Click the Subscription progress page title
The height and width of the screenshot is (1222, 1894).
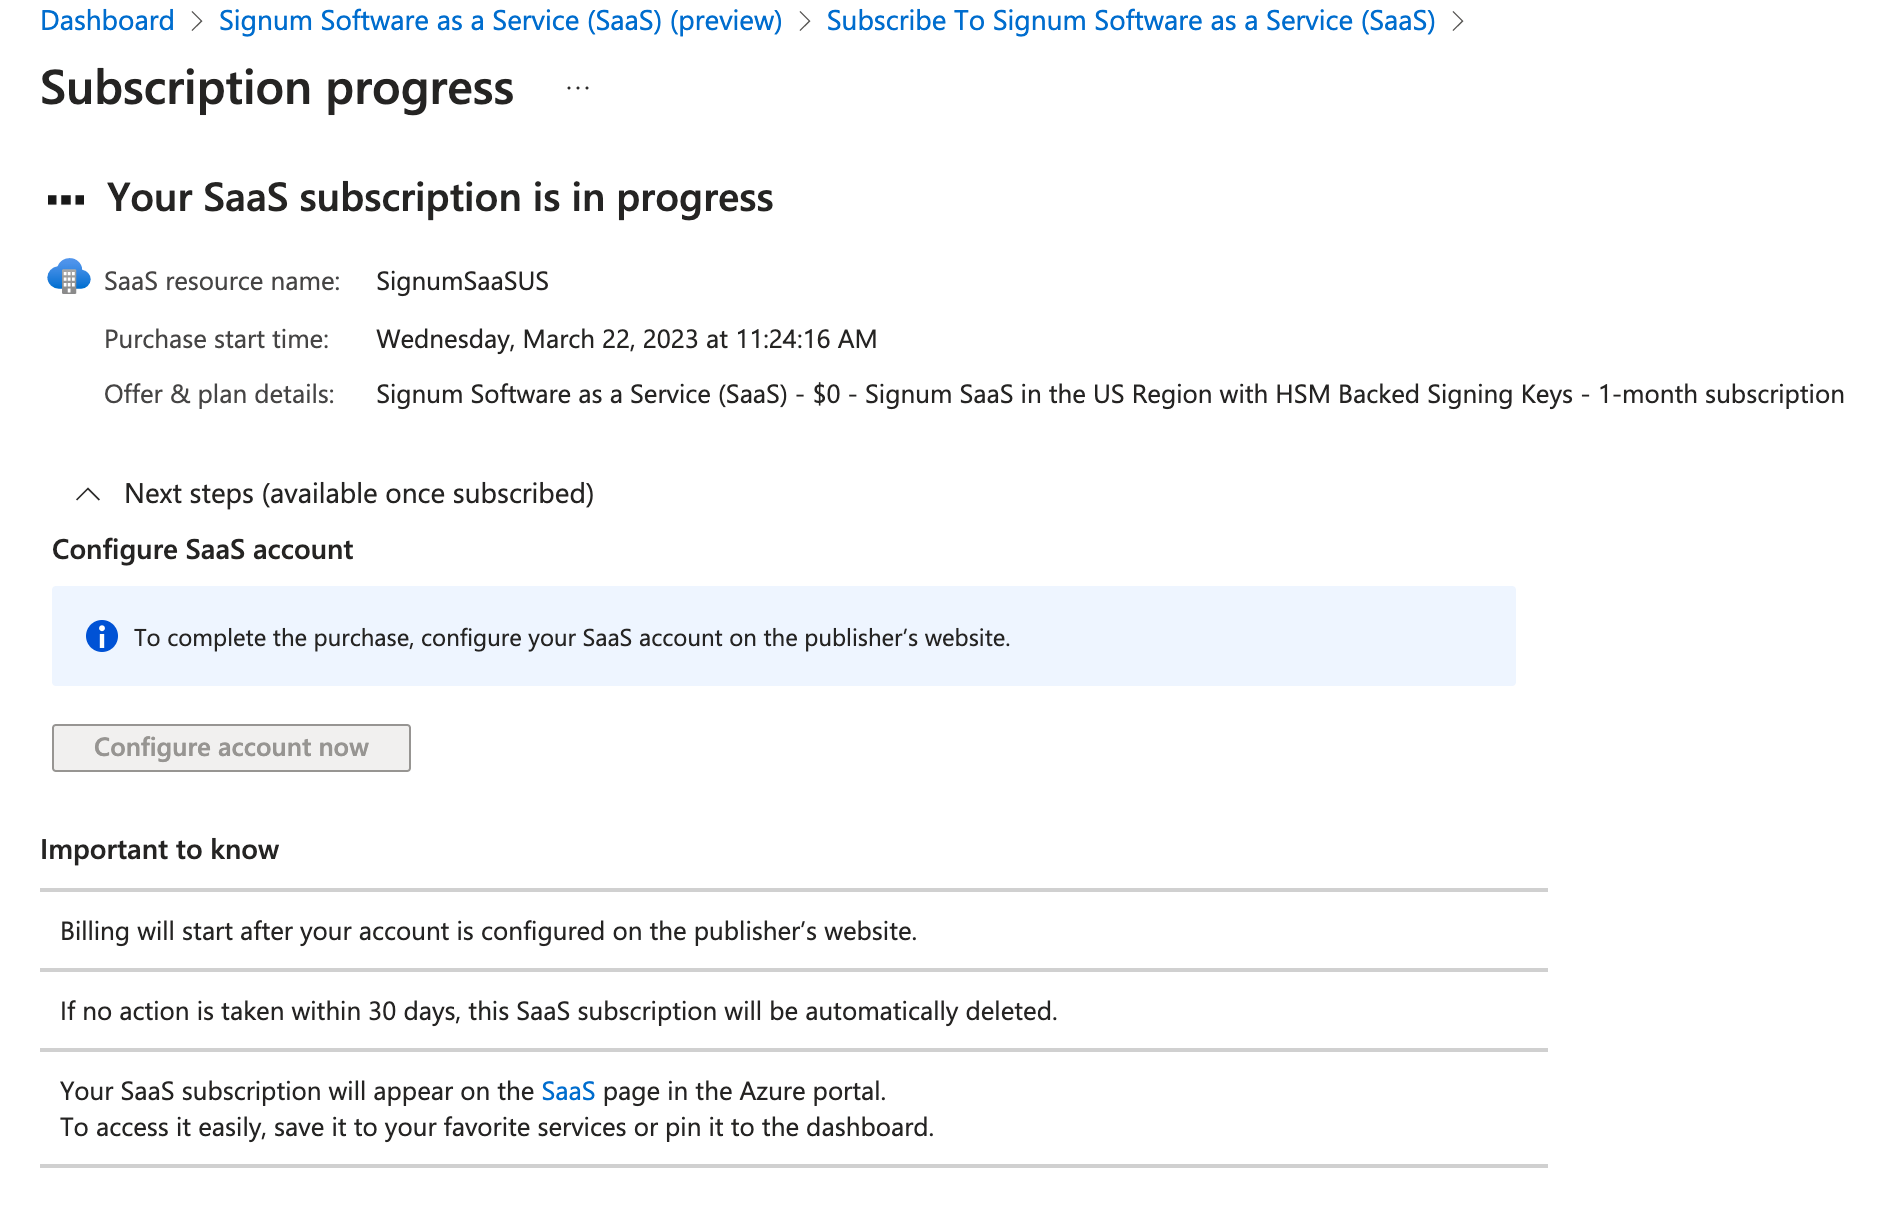click(x=277, y=88)
